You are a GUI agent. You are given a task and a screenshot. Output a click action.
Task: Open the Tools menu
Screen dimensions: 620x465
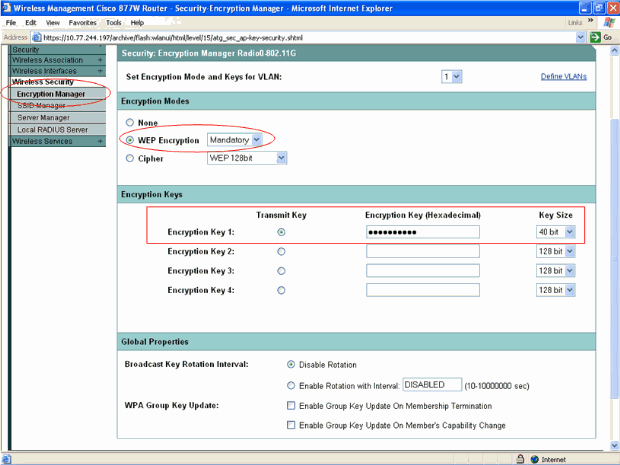click(x=113, y=23)
